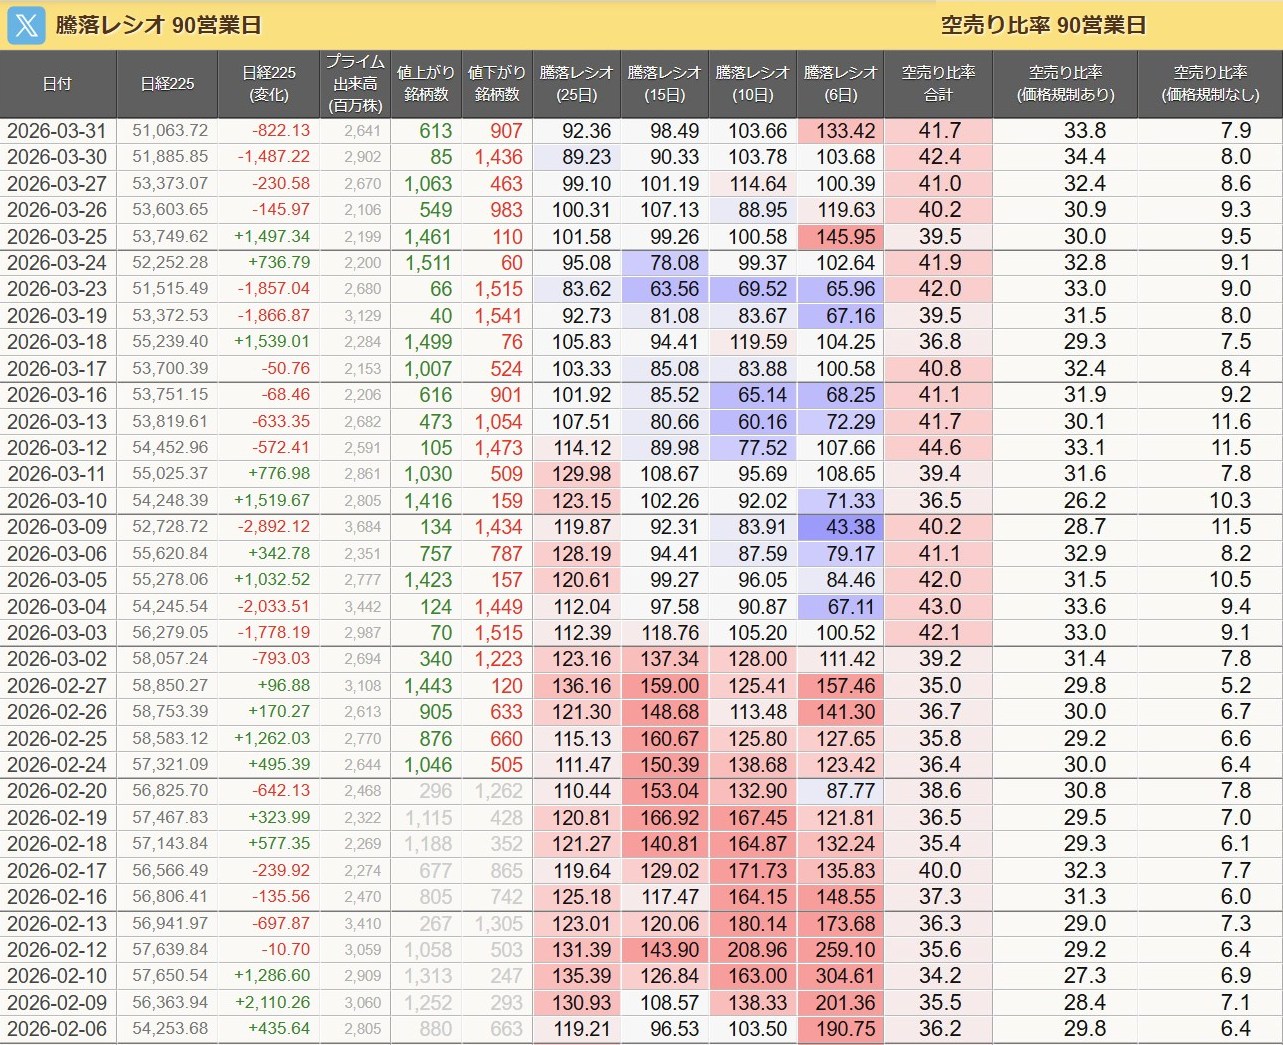The width and height of the screenshot is (1283, 1045).
Task: Select the 2026-03-31 date cell
Action: click(x=57, y=131)
